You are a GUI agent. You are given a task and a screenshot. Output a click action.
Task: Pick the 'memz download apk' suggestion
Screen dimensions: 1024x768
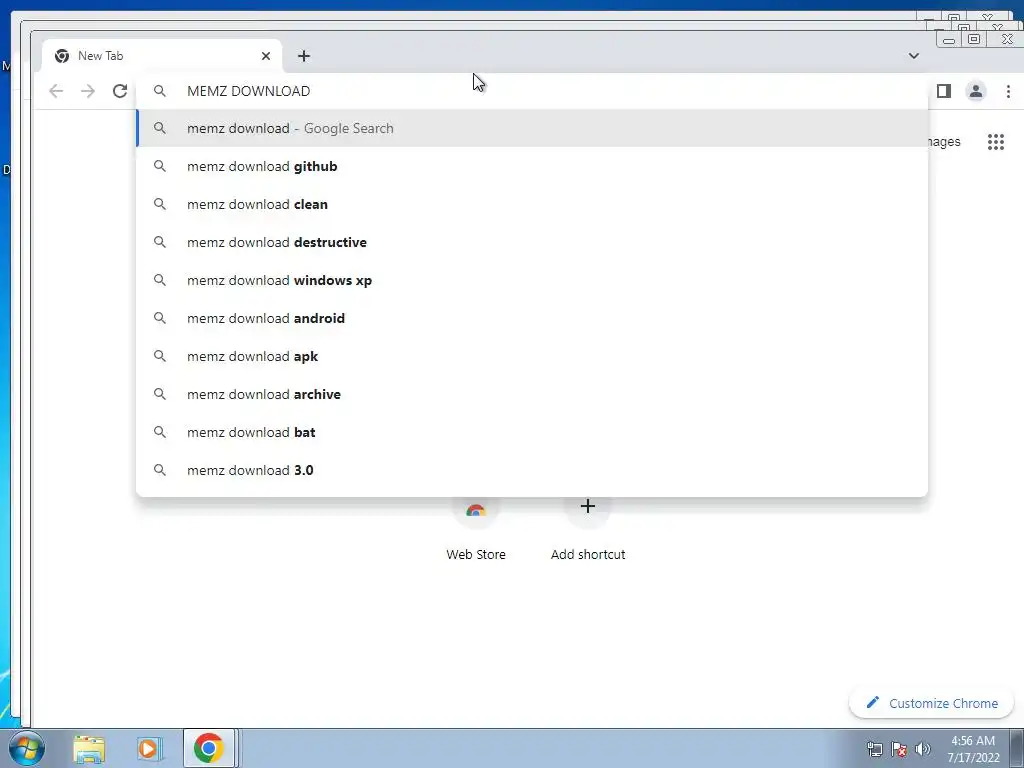point(532,356)
